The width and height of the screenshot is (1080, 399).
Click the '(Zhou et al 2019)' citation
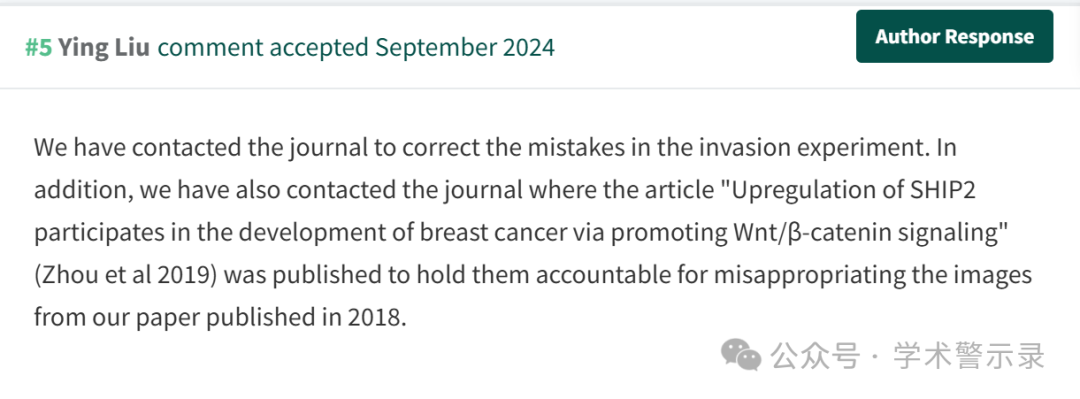point(126,276)
